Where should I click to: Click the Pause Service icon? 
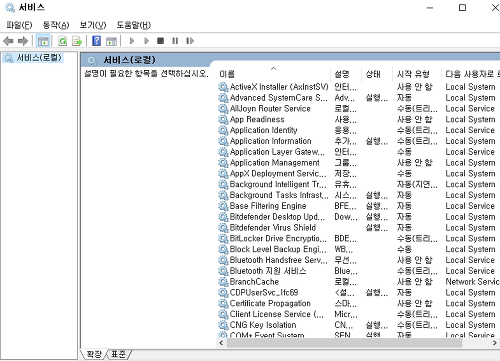[x=175, y=41]
